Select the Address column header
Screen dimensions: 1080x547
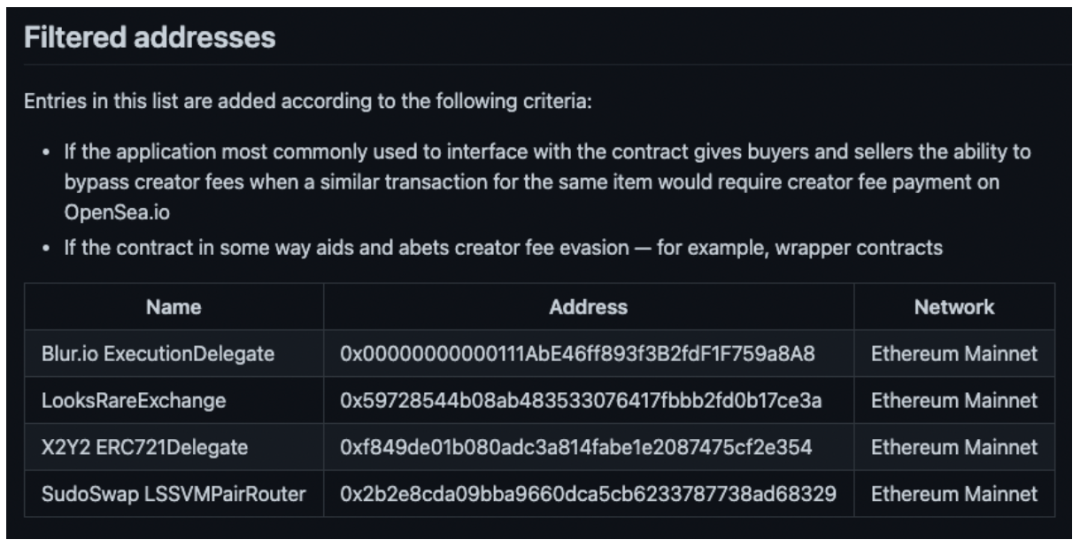tap(588, 307)
